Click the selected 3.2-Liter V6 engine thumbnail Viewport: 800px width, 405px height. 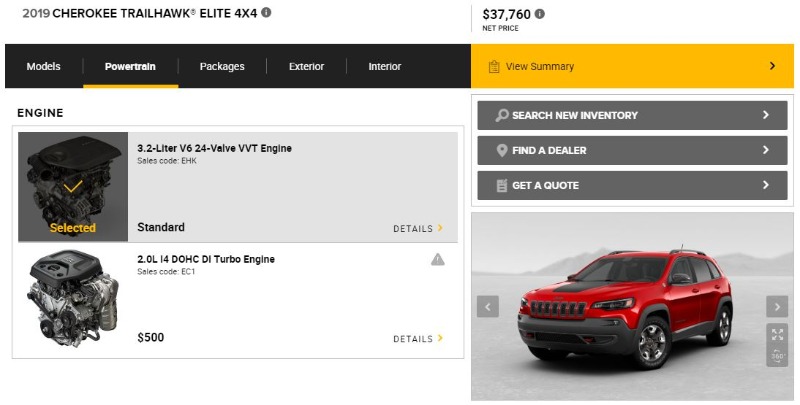click(x=73, y=187)
